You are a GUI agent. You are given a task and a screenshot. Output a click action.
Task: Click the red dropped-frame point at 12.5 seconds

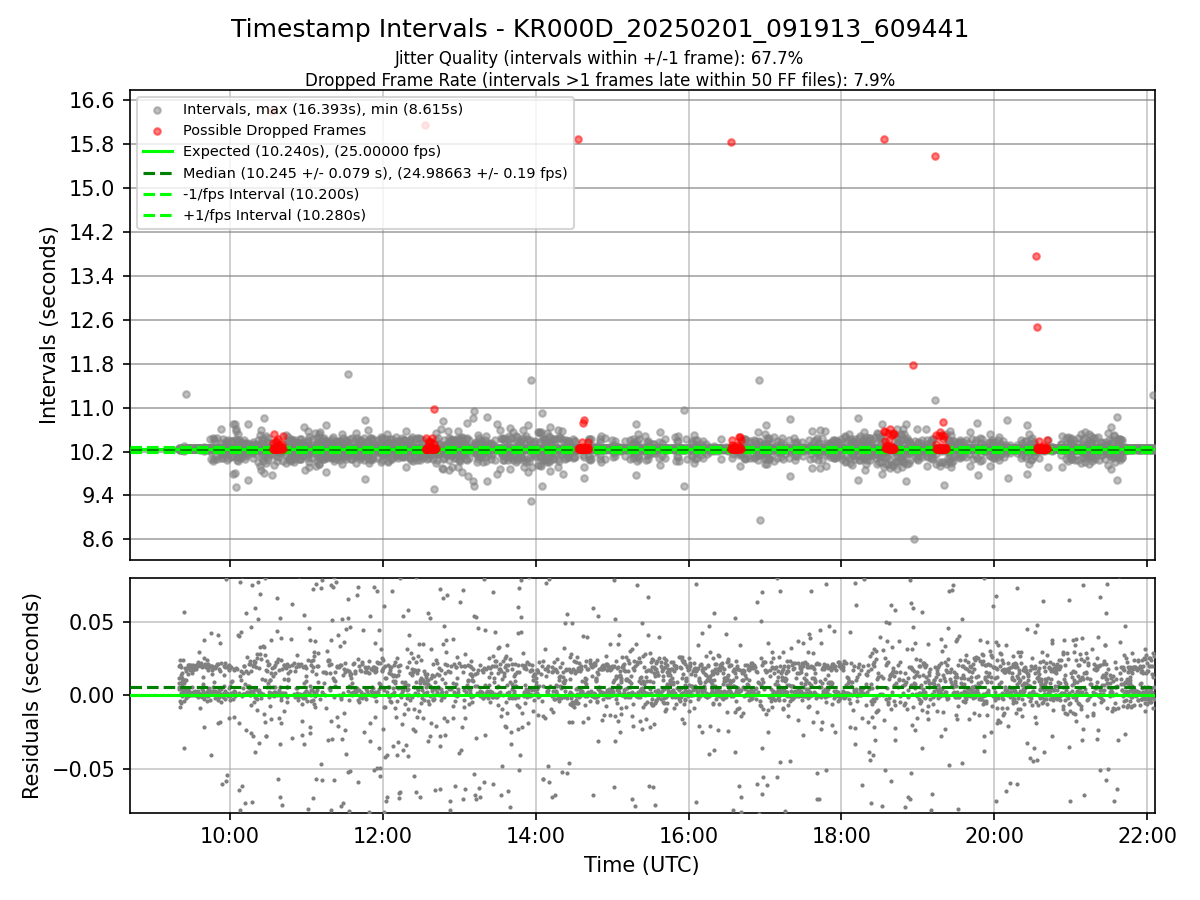point(1037,327)
